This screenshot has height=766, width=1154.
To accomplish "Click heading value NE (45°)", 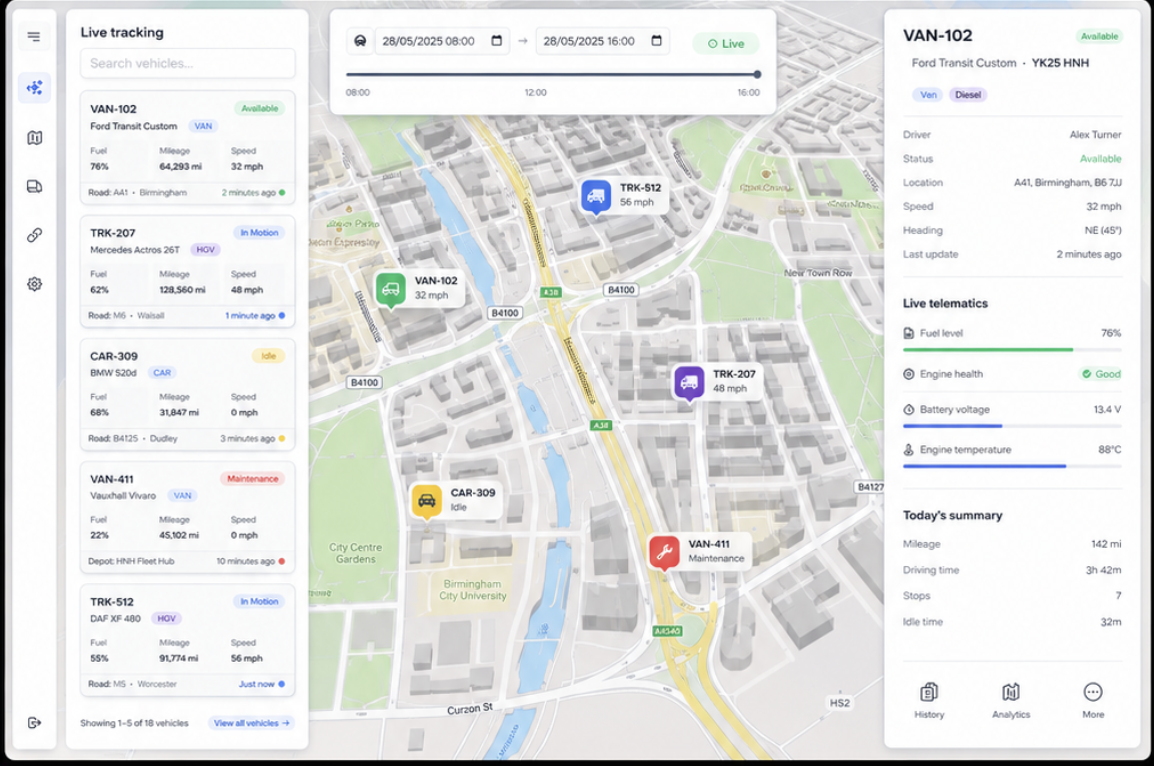I will pyautogui.click(x=1102, y=230).
